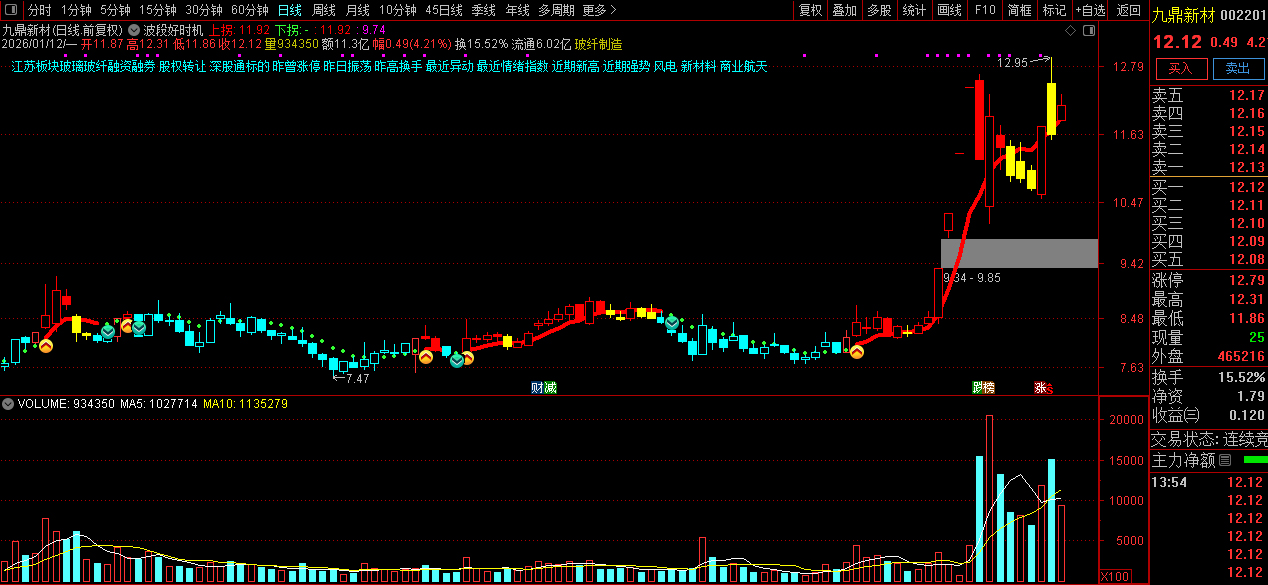Expand the 更多 periods menu
The height and width of the screenshot is (585, 1268).
click(599, 10)
